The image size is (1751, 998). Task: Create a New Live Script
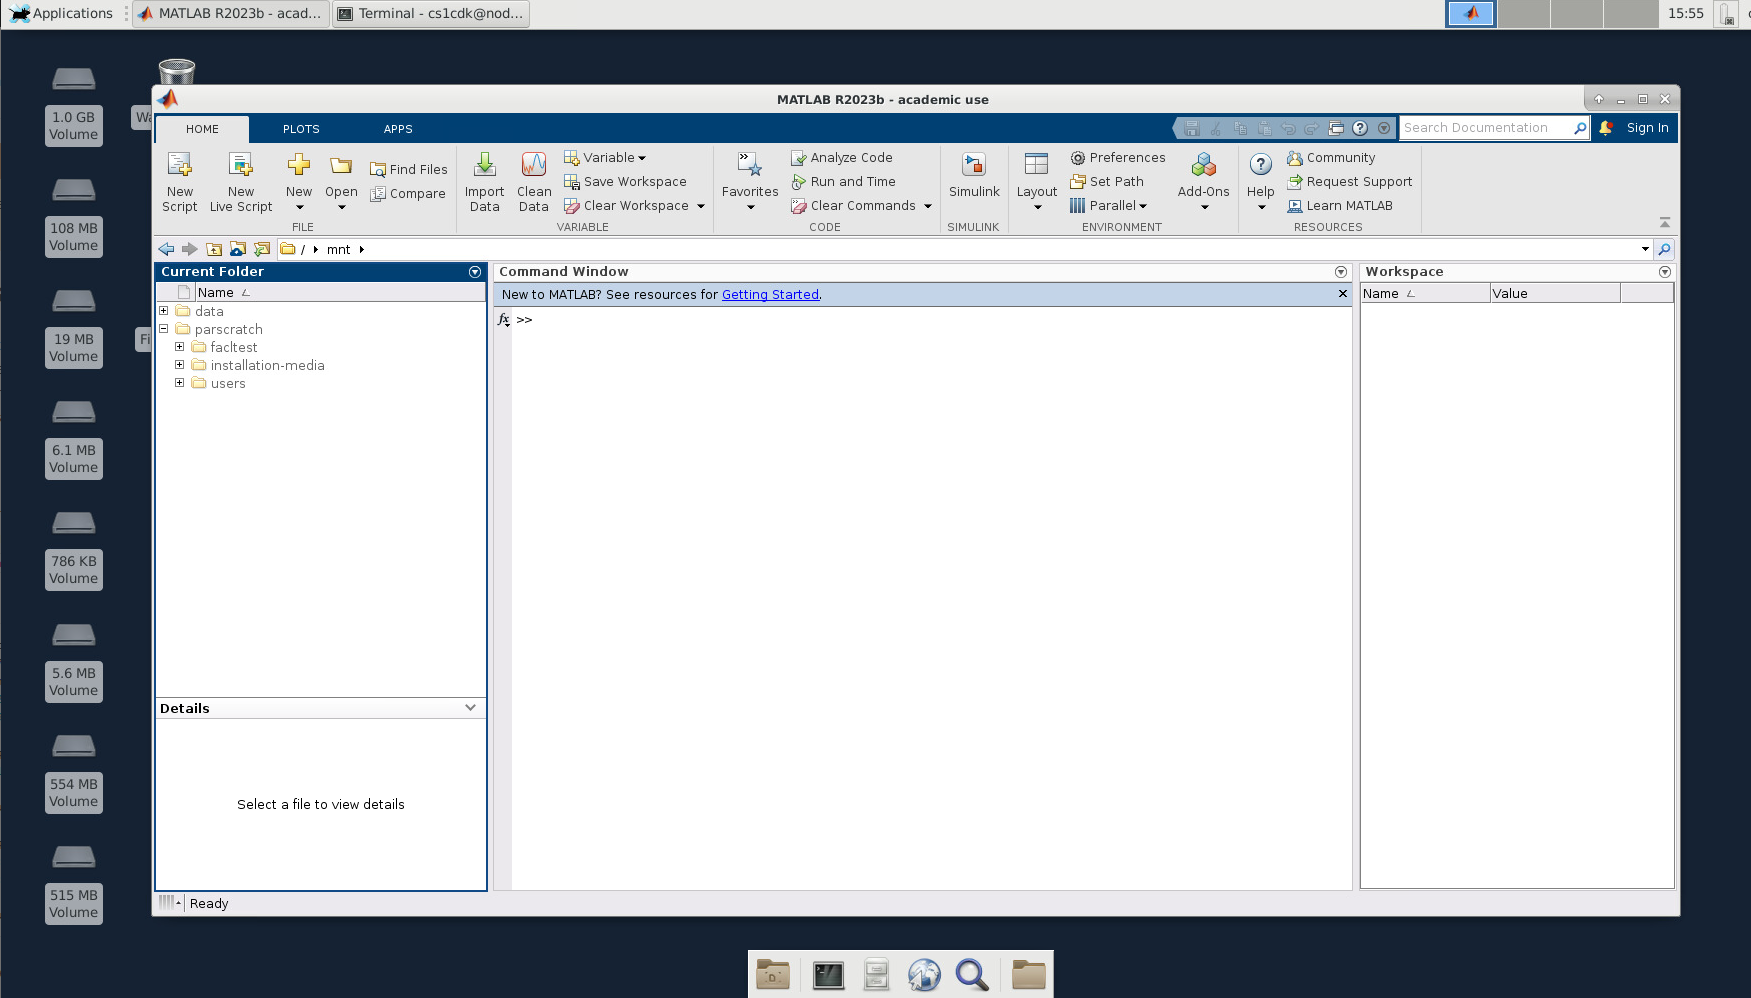241,182
